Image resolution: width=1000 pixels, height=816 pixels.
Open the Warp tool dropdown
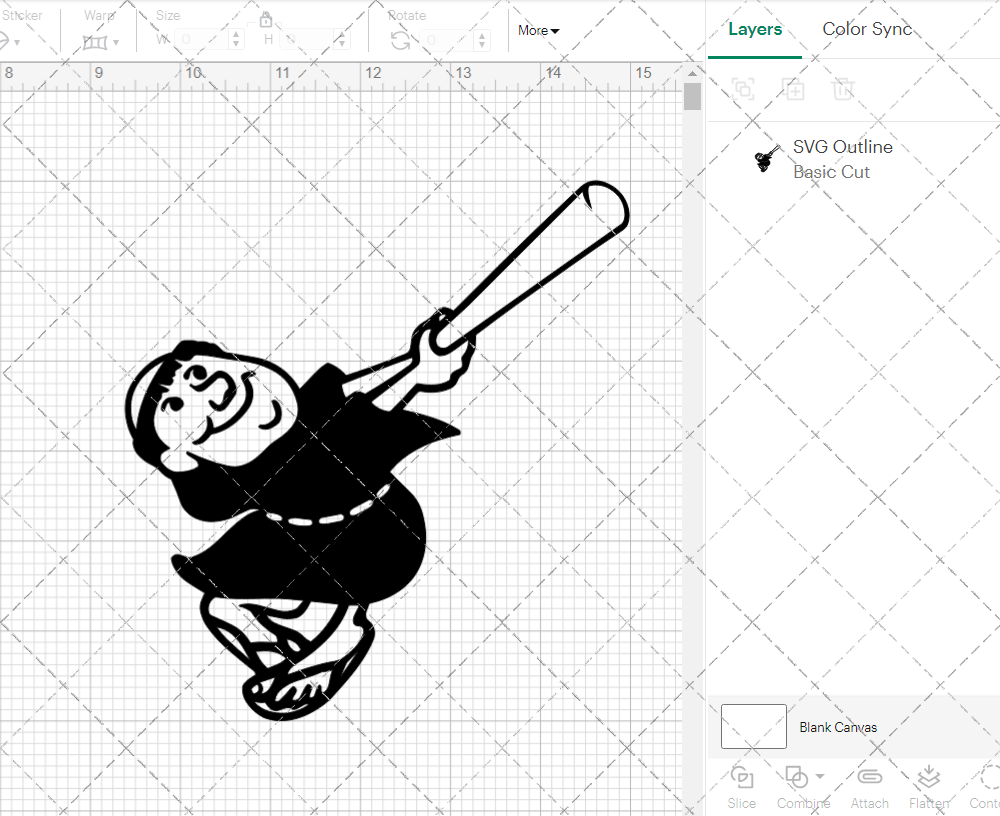115,43
